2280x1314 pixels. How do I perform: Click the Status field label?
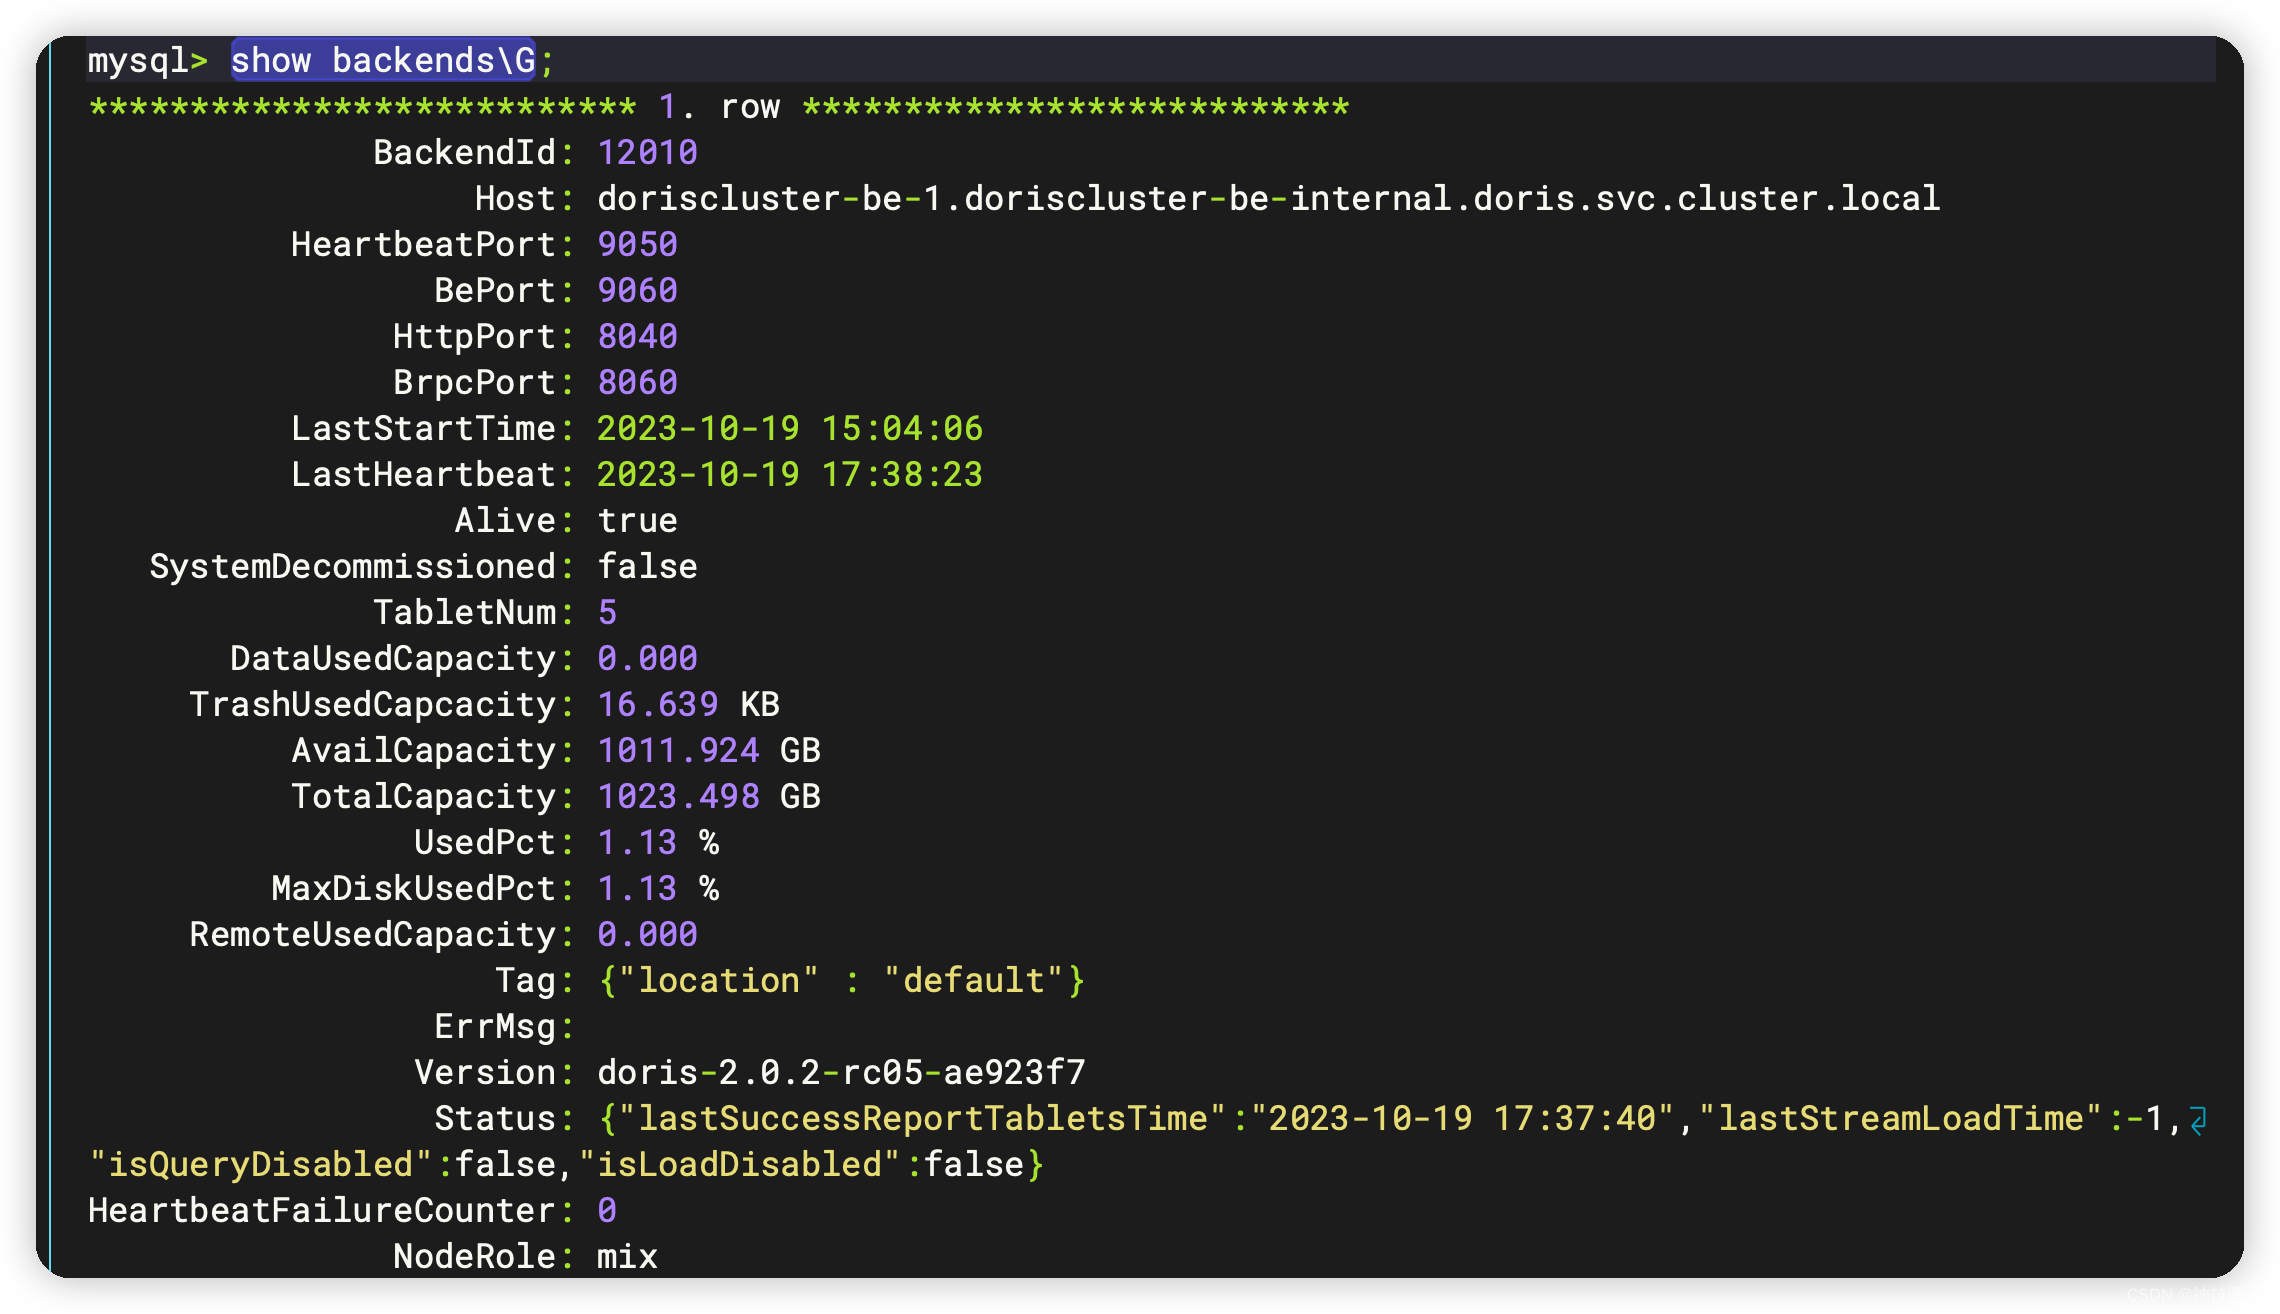pyautogui.click(x=504, y=1119)
